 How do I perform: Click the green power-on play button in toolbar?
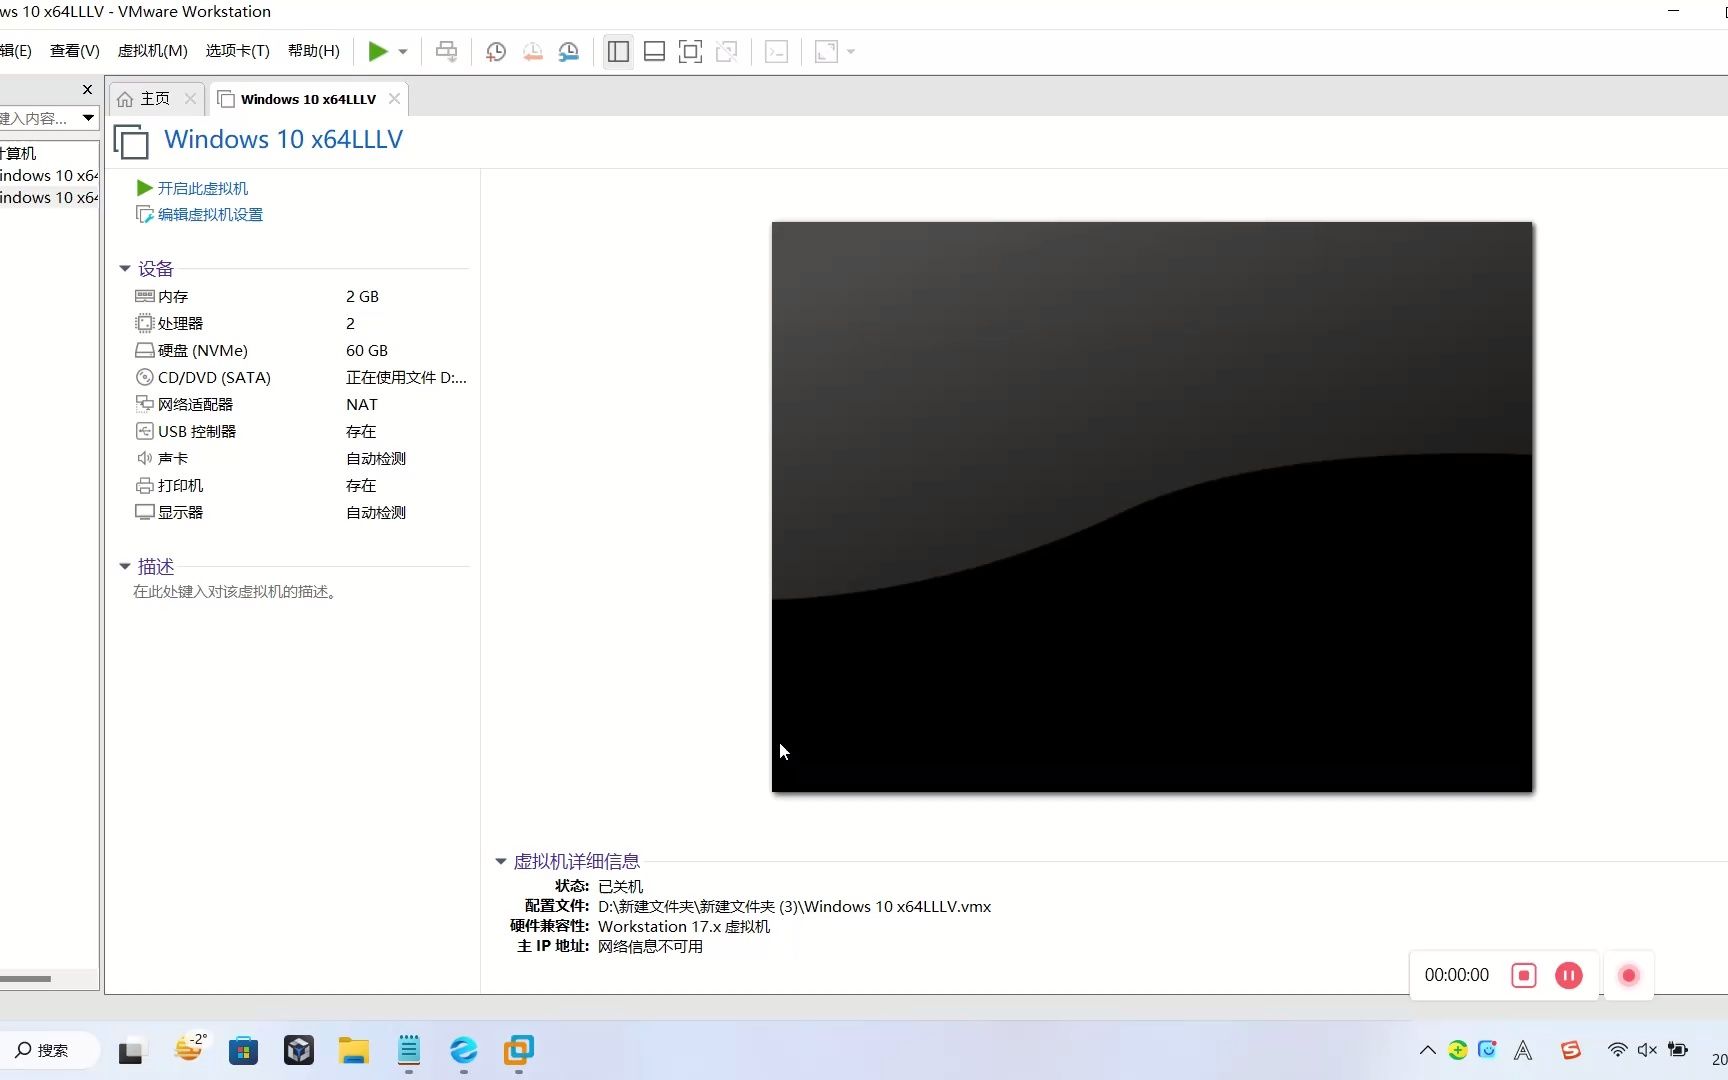point(377,51)
